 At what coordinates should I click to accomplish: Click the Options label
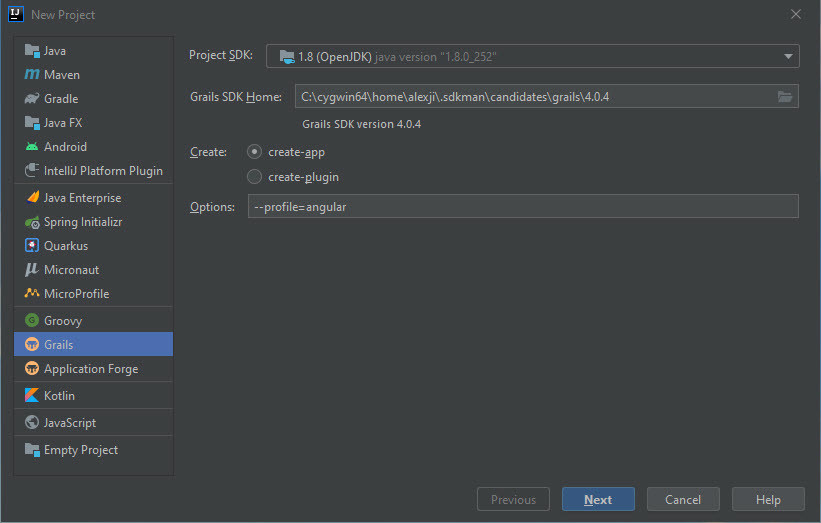point(212,207)
